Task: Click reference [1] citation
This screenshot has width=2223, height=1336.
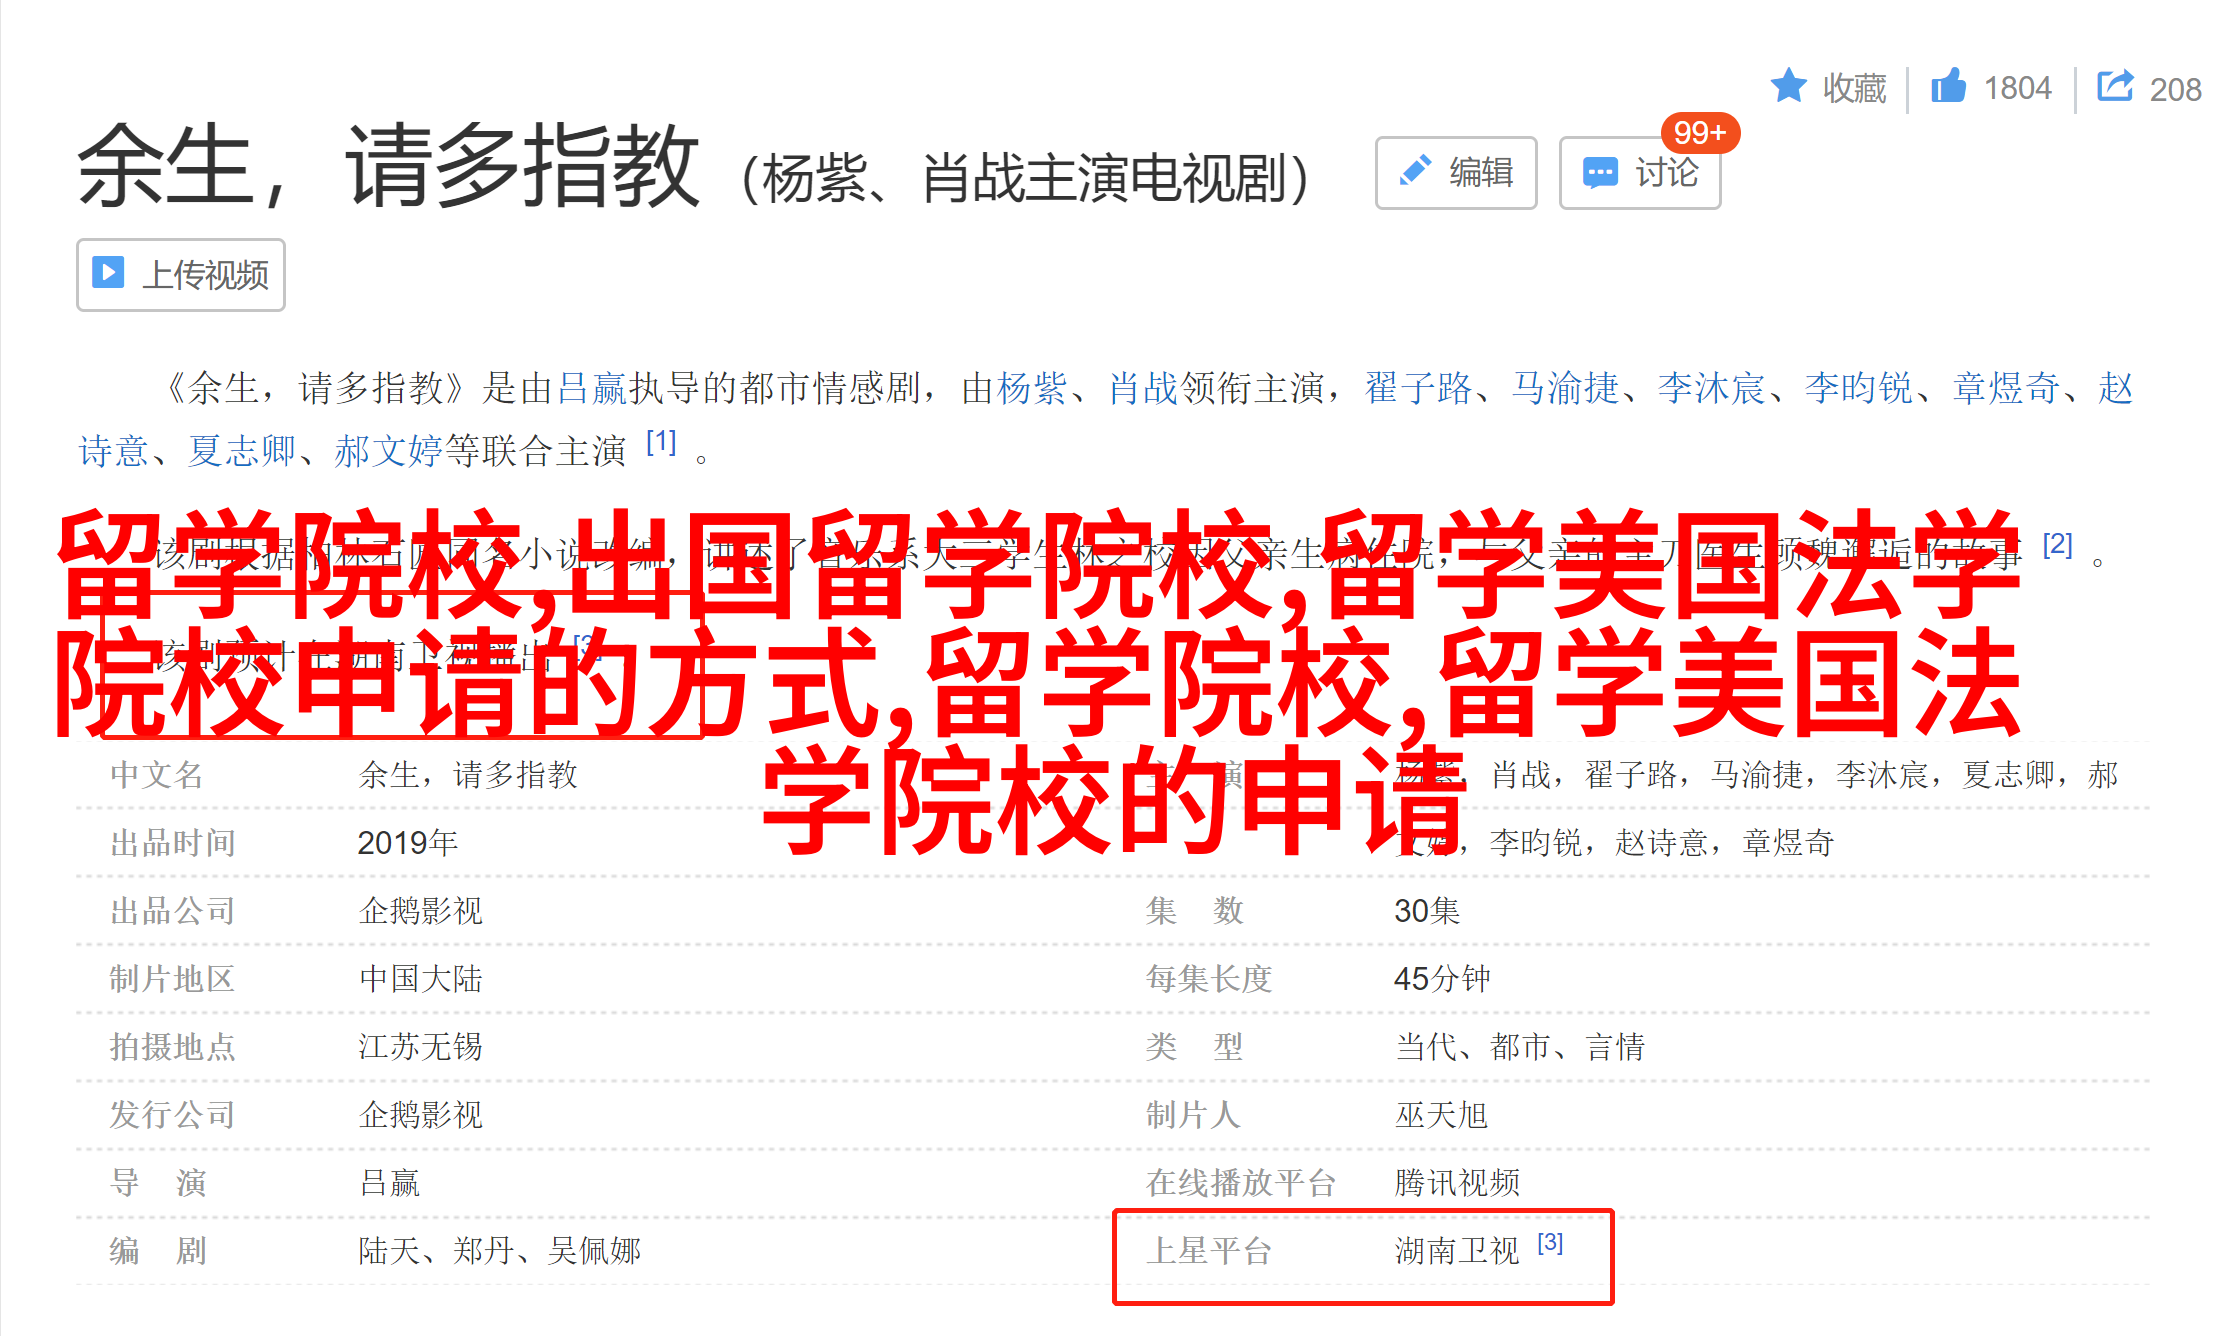Action: coord(661,441)
